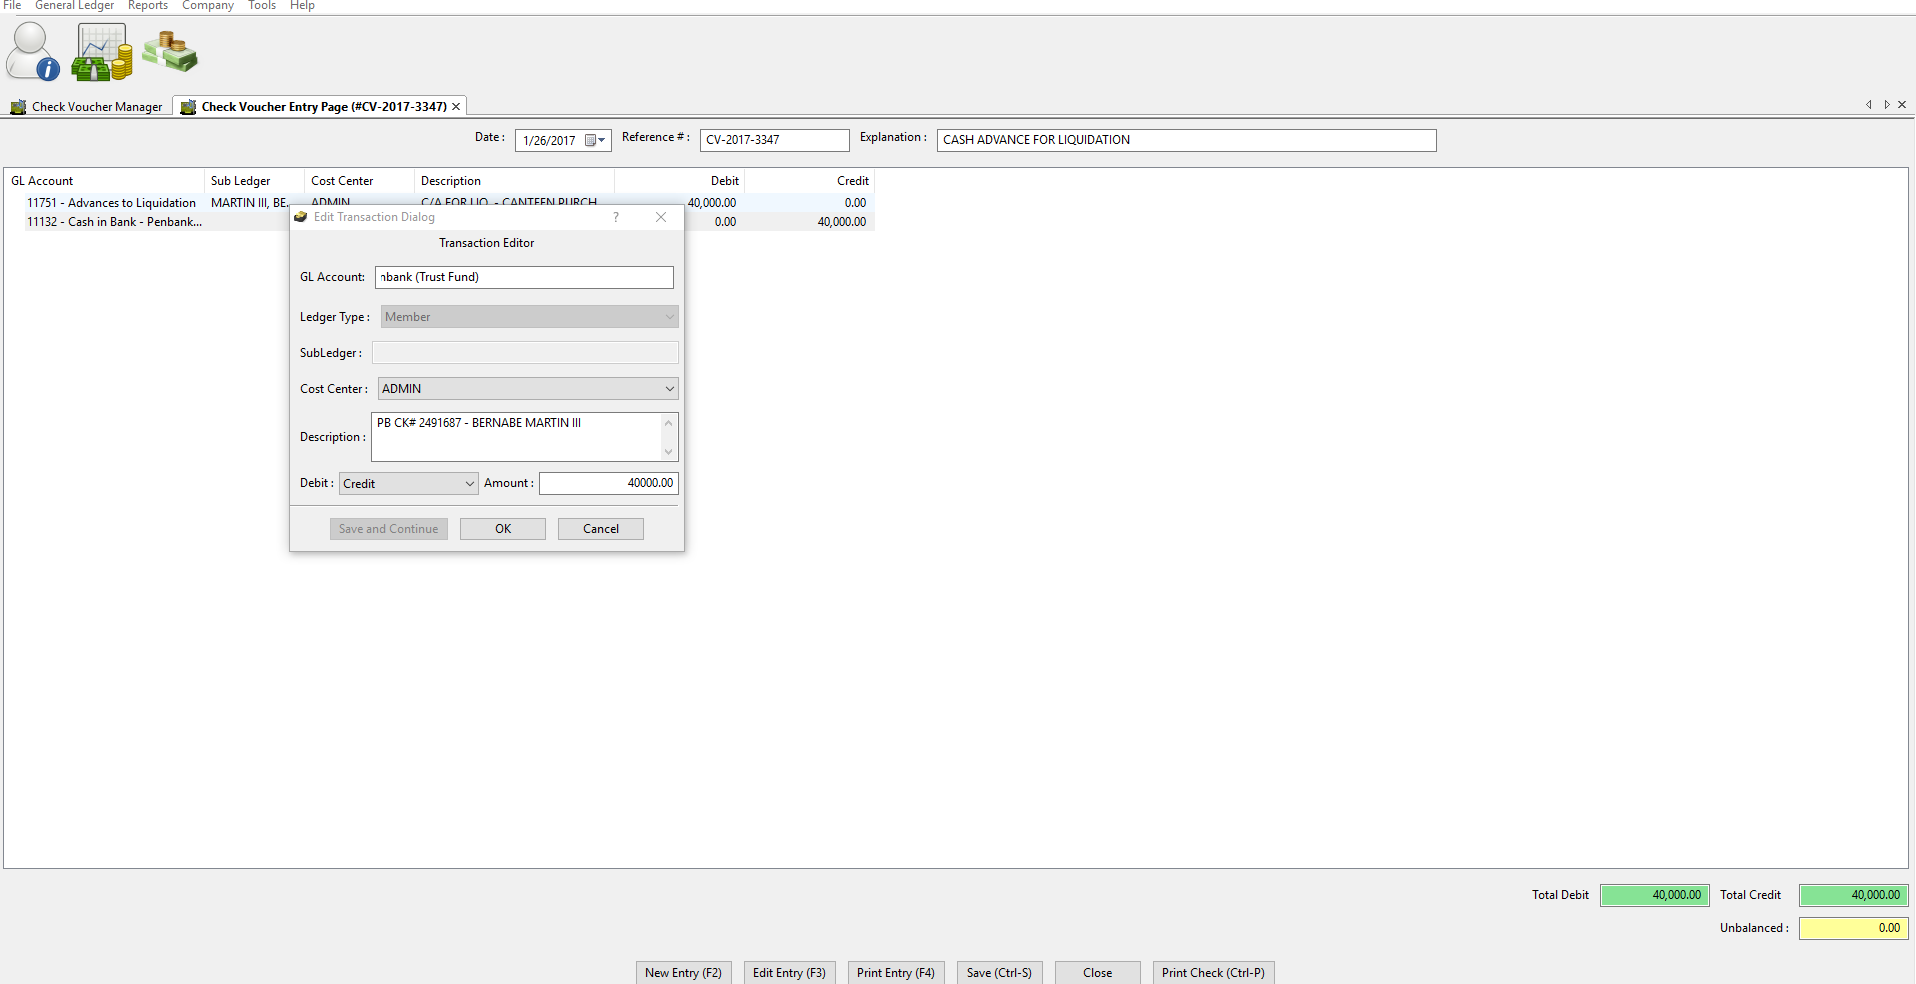This screenshot has width=1916, height=984.
Task: Click the cash and coins toolbar icon
Action: [170, 52]
